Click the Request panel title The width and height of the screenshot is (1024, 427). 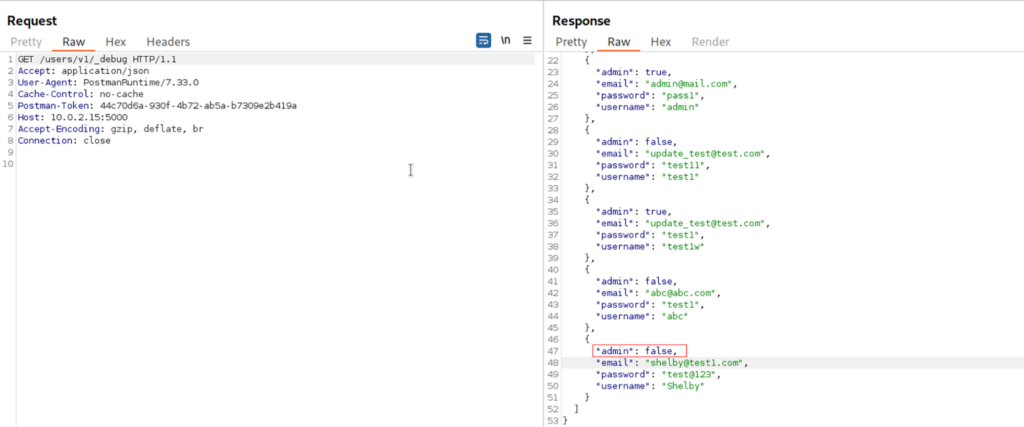[32, 21]
